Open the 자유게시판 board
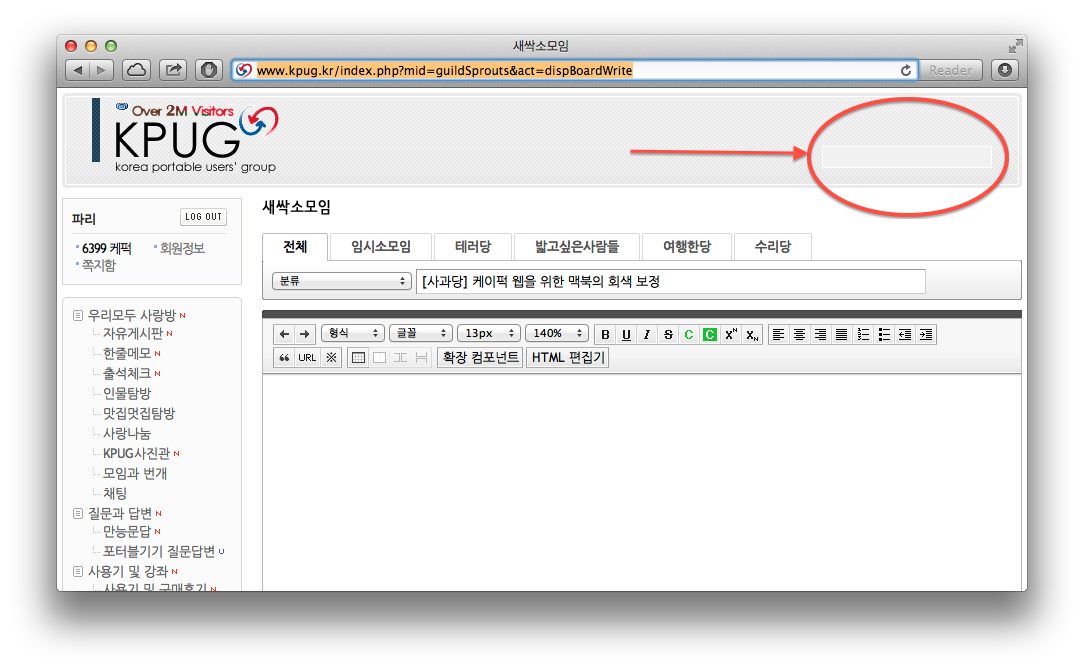Image resolution: width=1084 pixels, height=670 pixels. click(x=133, y=333)
